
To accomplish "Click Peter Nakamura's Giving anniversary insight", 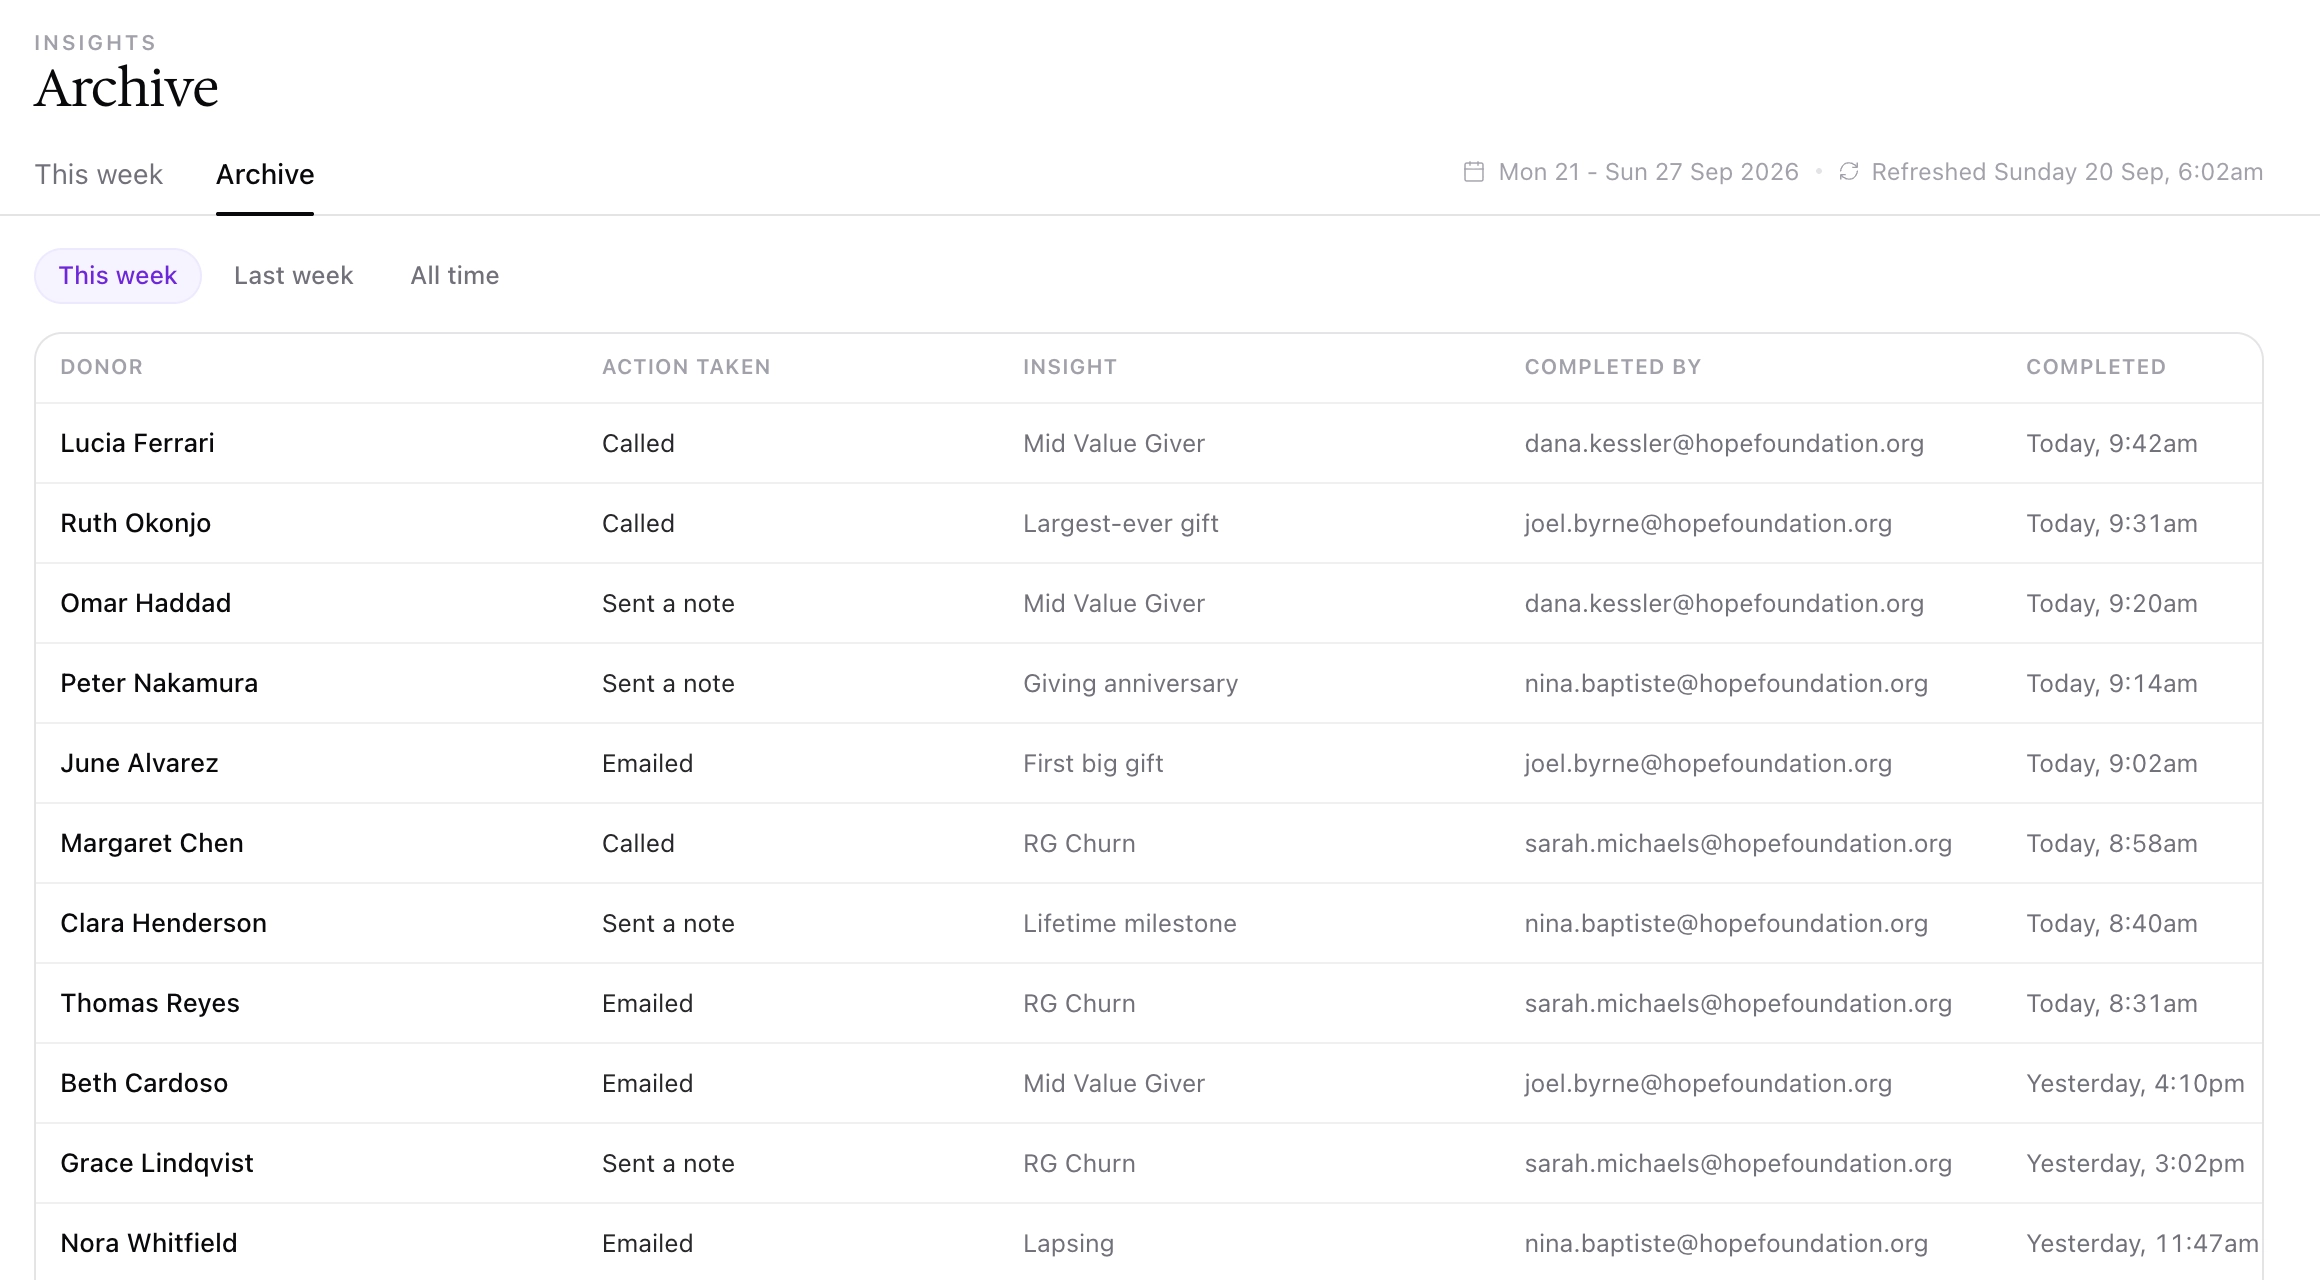I will pos(1131,683).
